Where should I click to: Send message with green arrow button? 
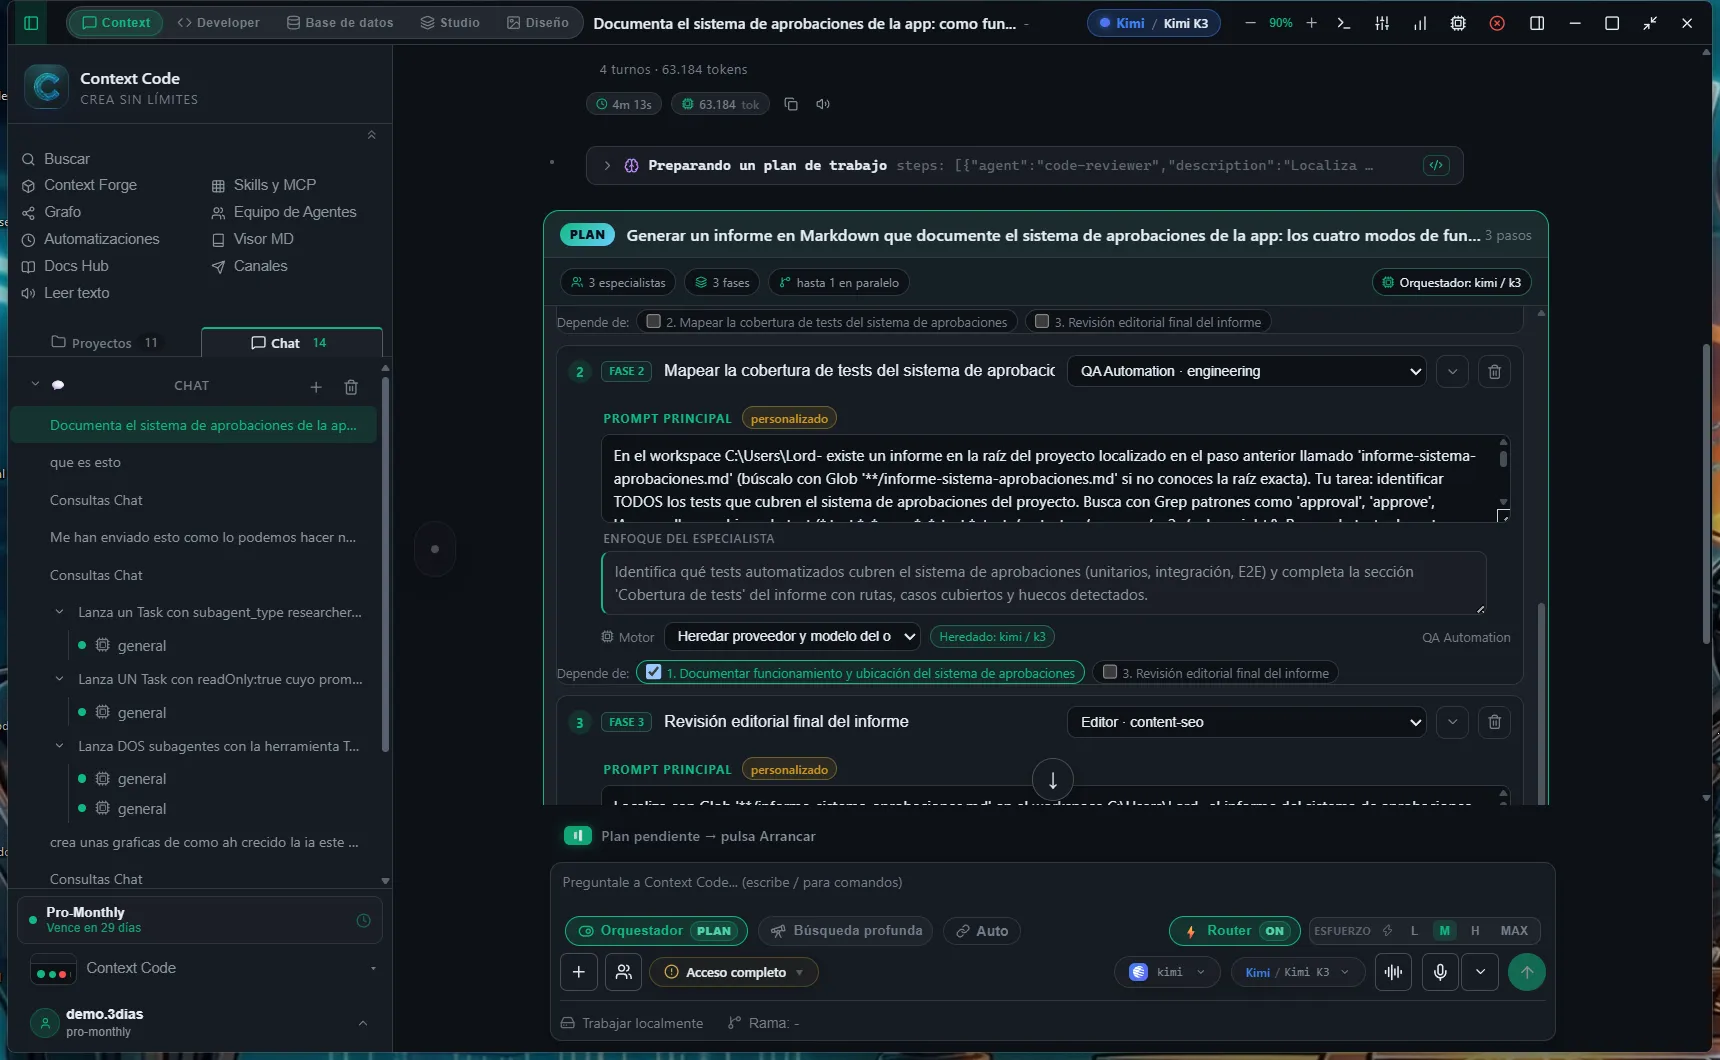(1526, 972)
